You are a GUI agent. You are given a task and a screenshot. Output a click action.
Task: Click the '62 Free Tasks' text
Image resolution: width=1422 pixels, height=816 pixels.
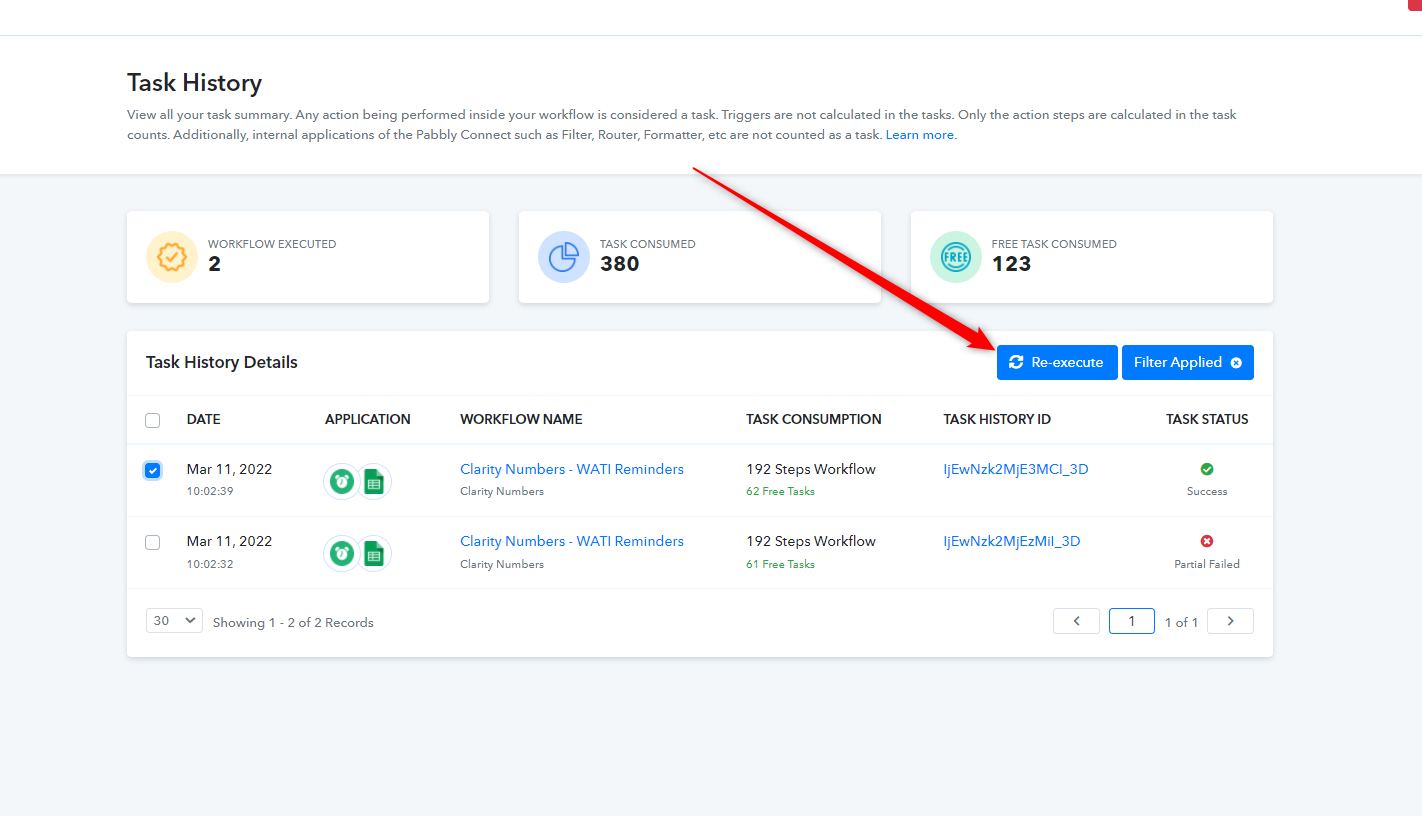coord(780,492)
